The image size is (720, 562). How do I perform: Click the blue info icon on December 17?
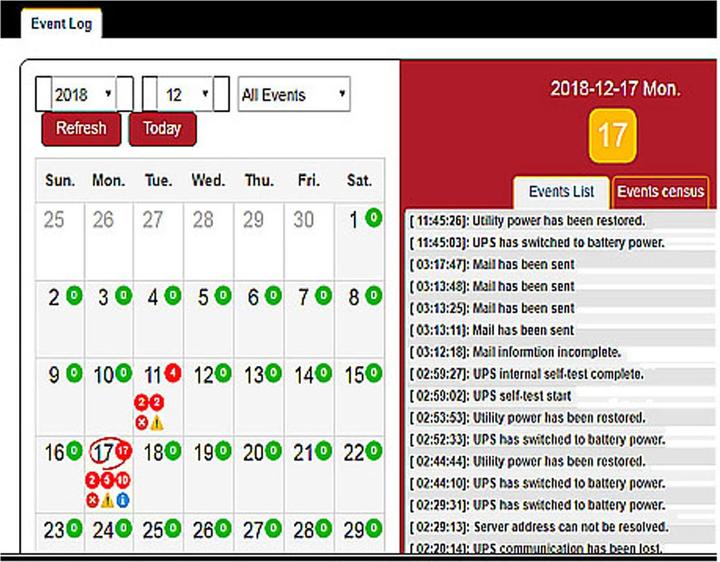[x=122, y=499]
